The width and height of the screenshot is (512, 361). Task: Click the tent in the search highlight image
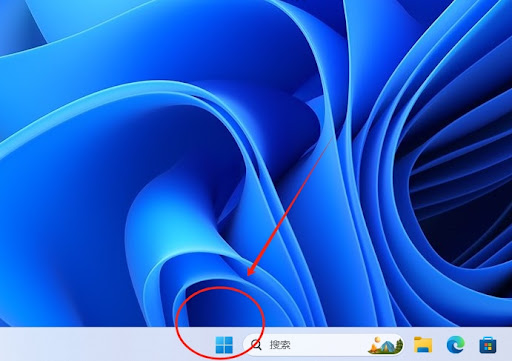(387, 347)
